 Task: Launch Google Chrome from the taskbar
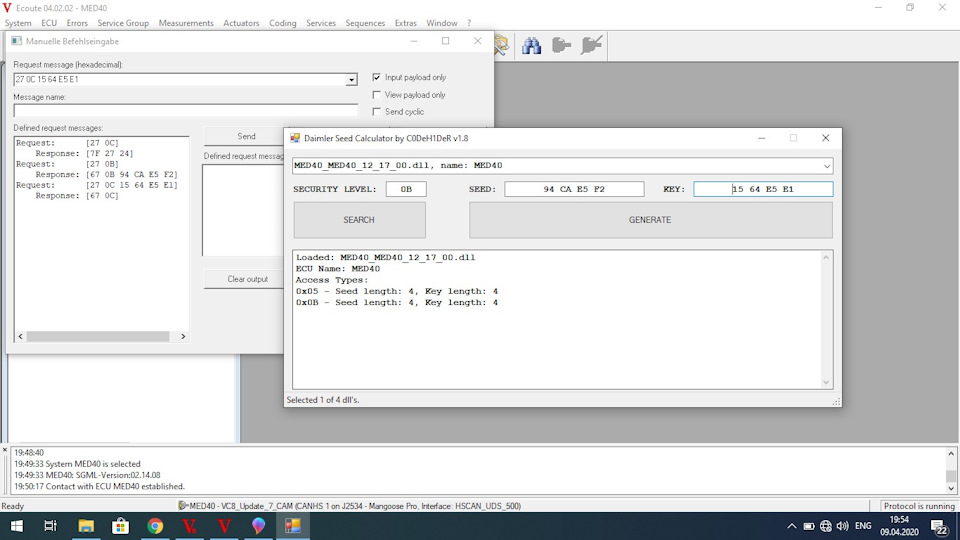point(155,526)
